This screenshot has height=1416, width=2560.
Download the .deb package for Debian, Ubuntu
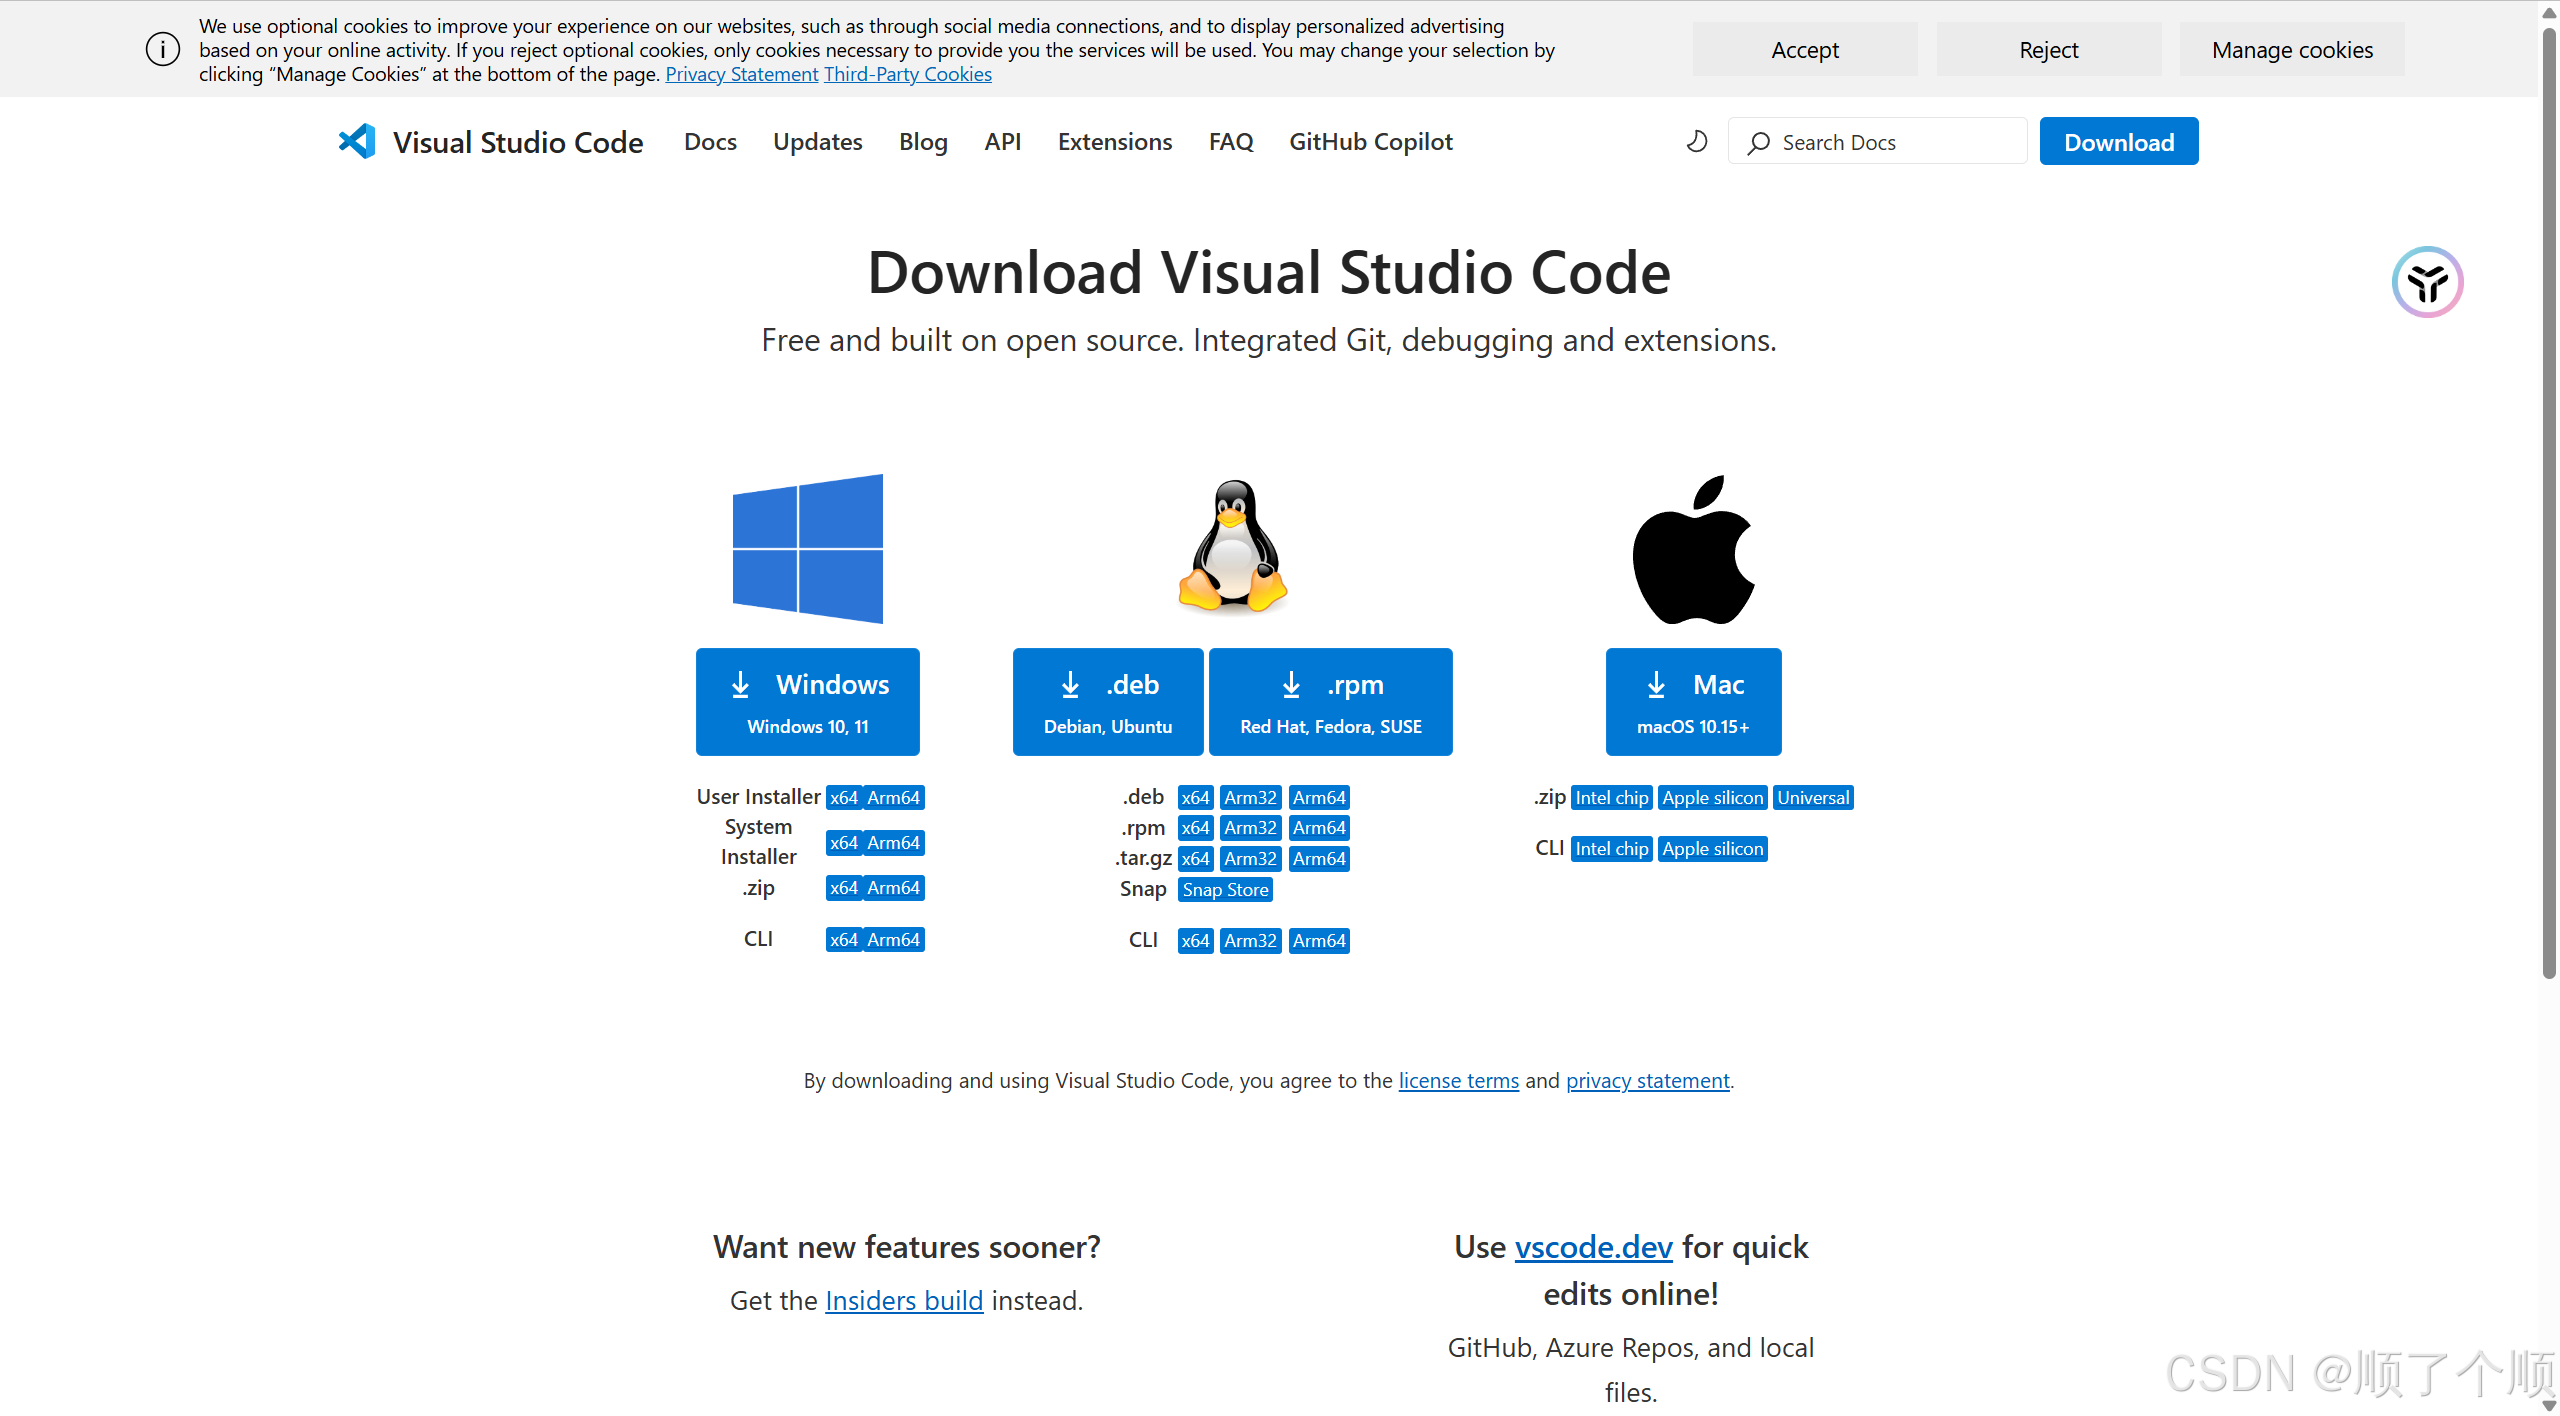[1108, 702]
